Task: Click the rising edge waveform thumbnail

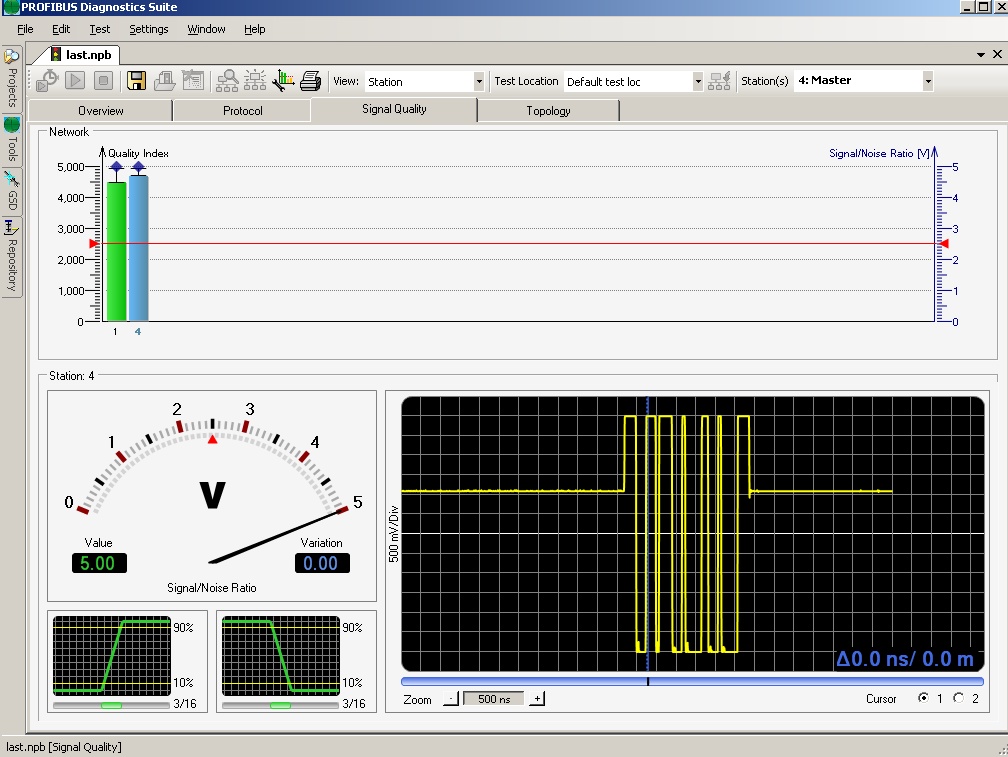Action: pos(112,655)
